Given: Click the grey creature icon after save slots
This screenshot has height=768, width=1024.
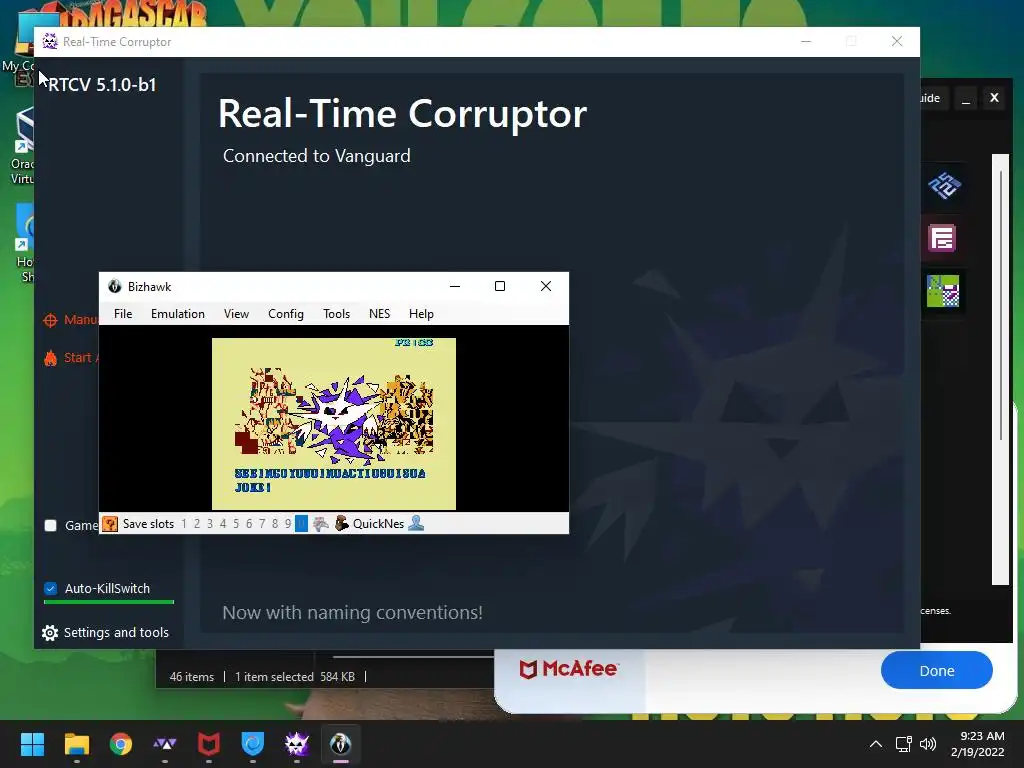Looking at the screenshot, I should (321, 524).
